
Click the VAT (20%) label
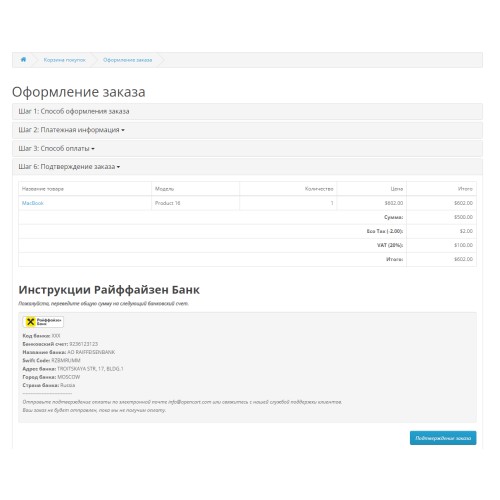point(390,245)
